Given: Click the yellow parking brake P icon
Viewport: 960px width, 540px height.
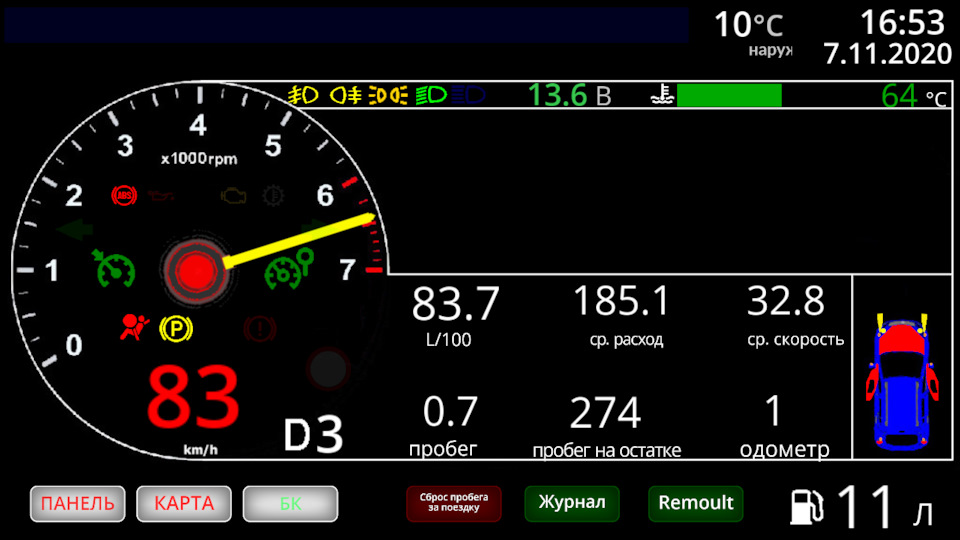Looking at the screenshot, I should (x=176, y=329).
